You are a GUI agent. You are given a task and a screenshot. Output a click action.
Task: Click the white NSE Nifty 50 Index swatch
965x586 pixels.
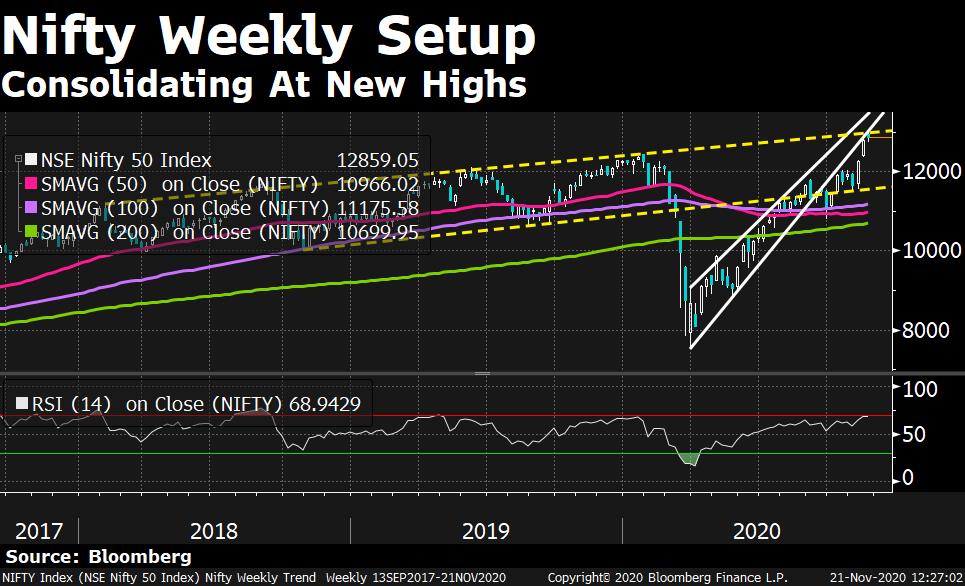31,160
